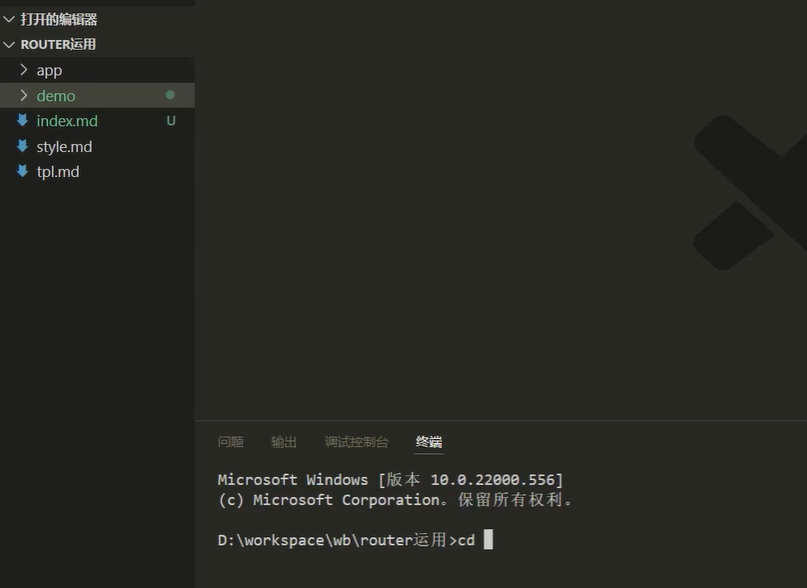807x588 pixels.
Task: Expand the app folder chevron
Action: (24, 70)
